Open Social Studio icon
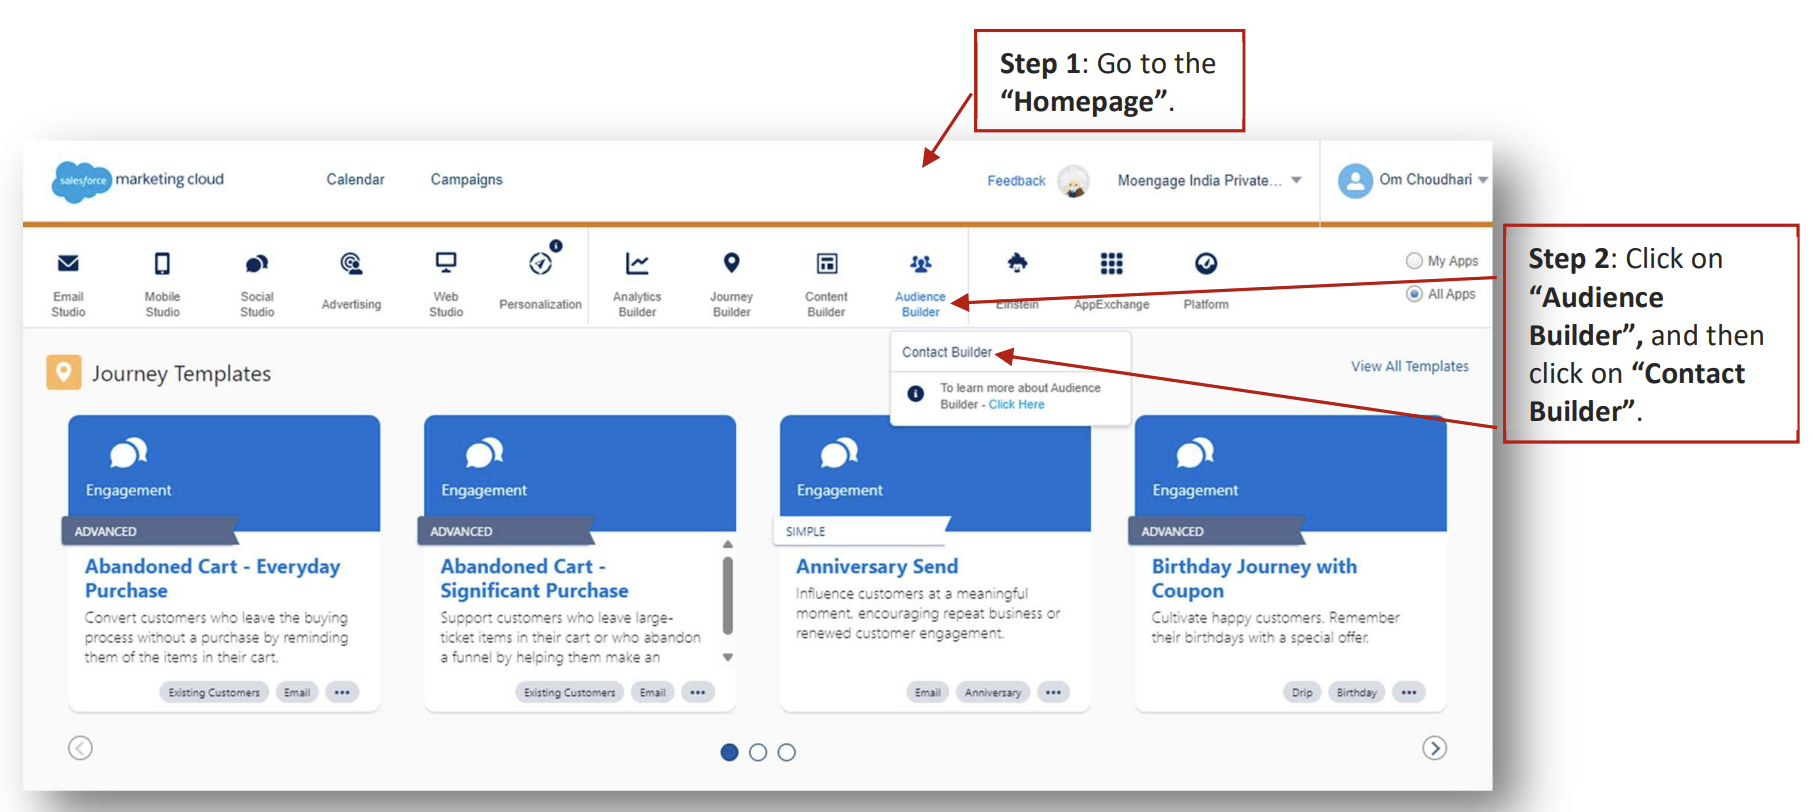The height and width of the screenshot is (812, 1812). point(257,264)
